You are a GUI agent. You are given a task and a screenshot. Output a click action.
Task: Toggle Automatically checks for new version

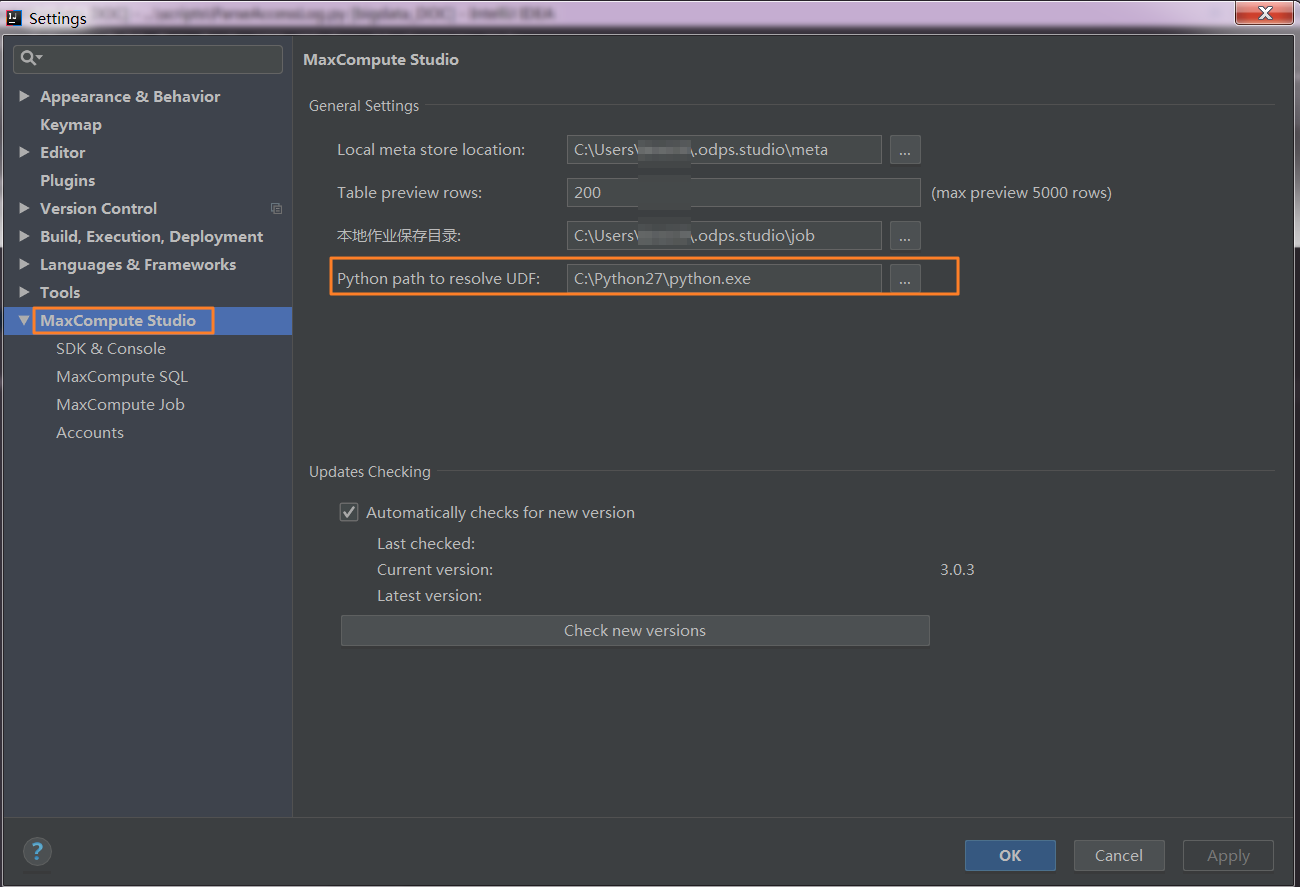pos(349,512)
